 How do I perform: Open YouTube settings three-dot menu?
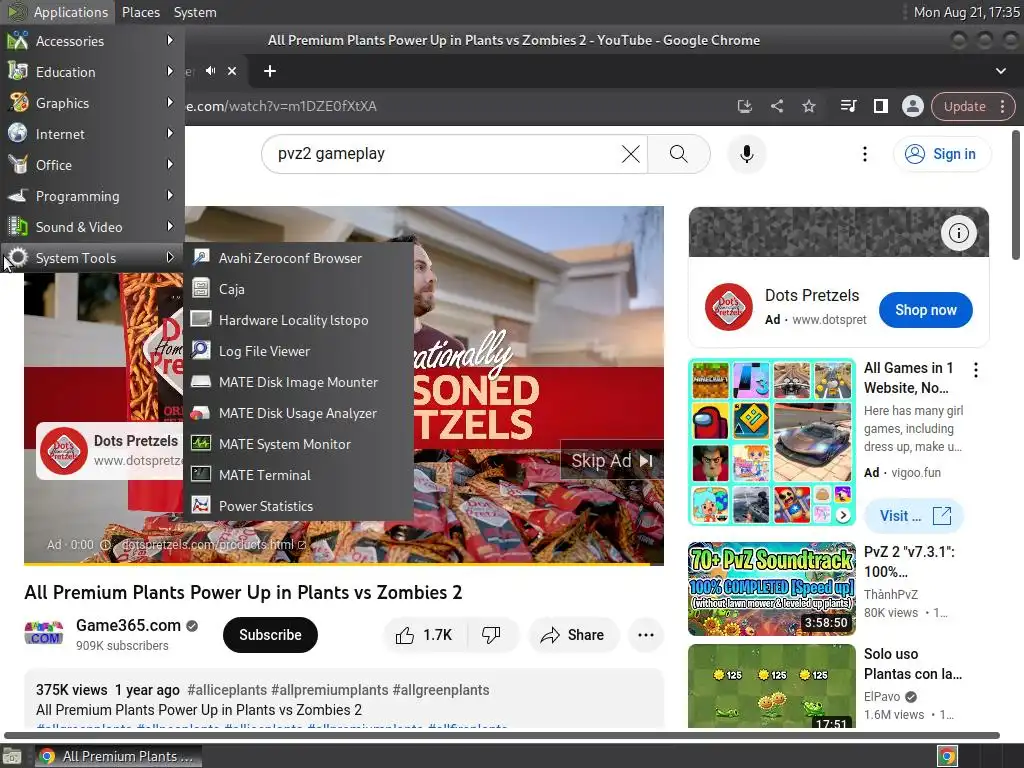click(865, 154)
